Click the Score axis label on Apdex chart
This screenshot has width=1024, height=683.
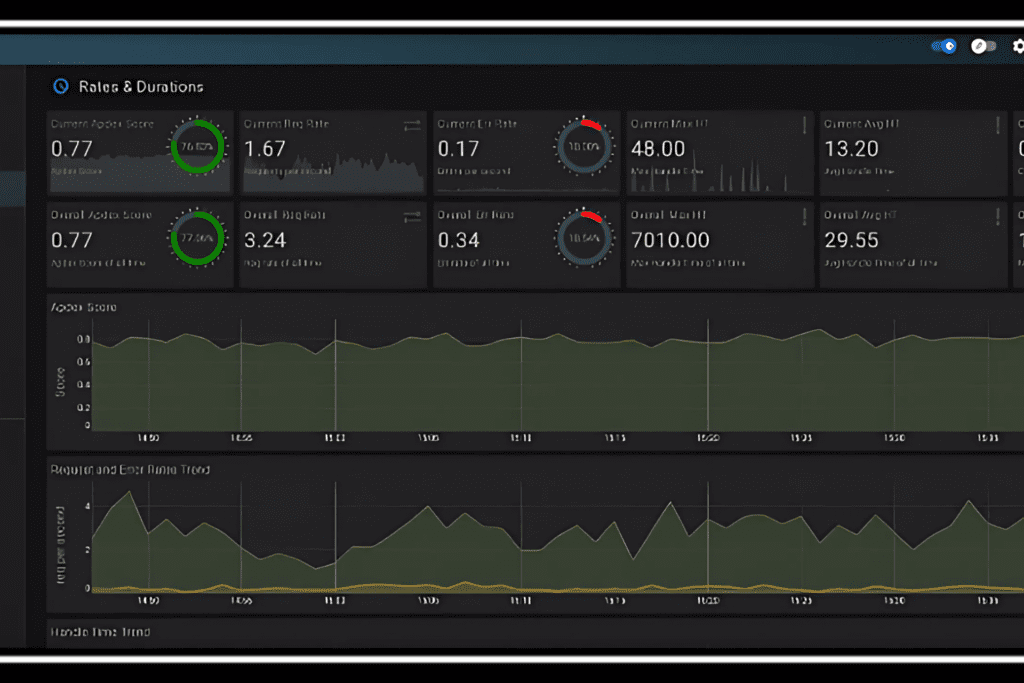(x=61, y=381)
